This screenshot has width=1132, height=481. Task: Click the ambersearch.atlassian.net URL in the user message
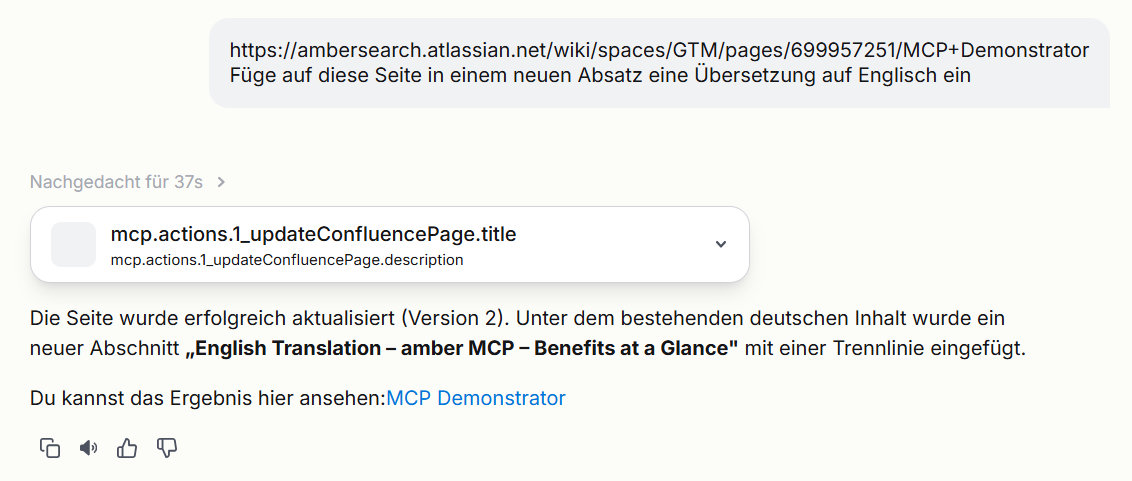659,50
